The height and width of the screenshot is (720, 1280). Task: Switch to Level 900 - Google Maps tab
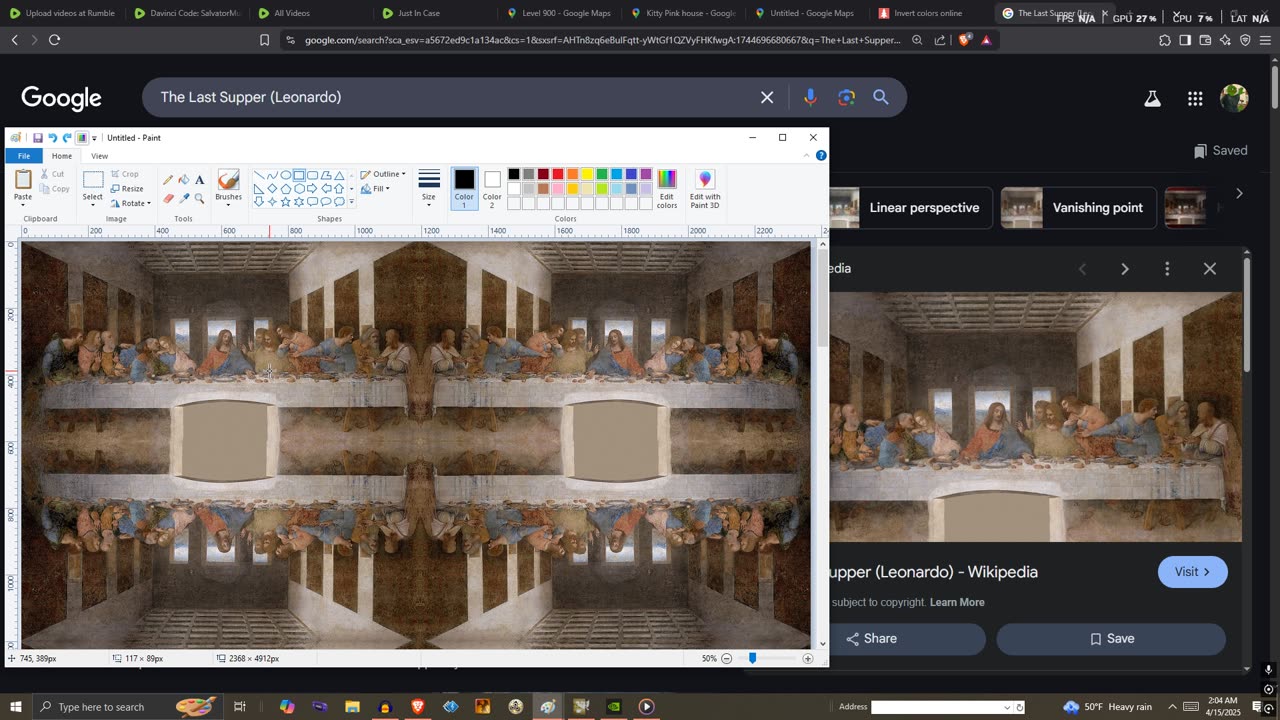[559, 13]
